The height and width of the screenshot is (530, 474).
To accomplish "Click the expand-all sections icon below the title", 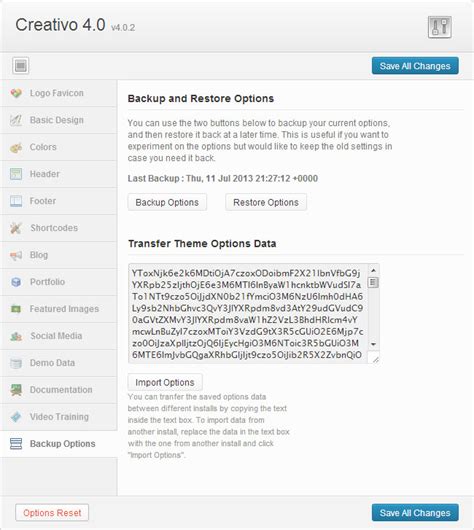I will (x=21, y=66).
